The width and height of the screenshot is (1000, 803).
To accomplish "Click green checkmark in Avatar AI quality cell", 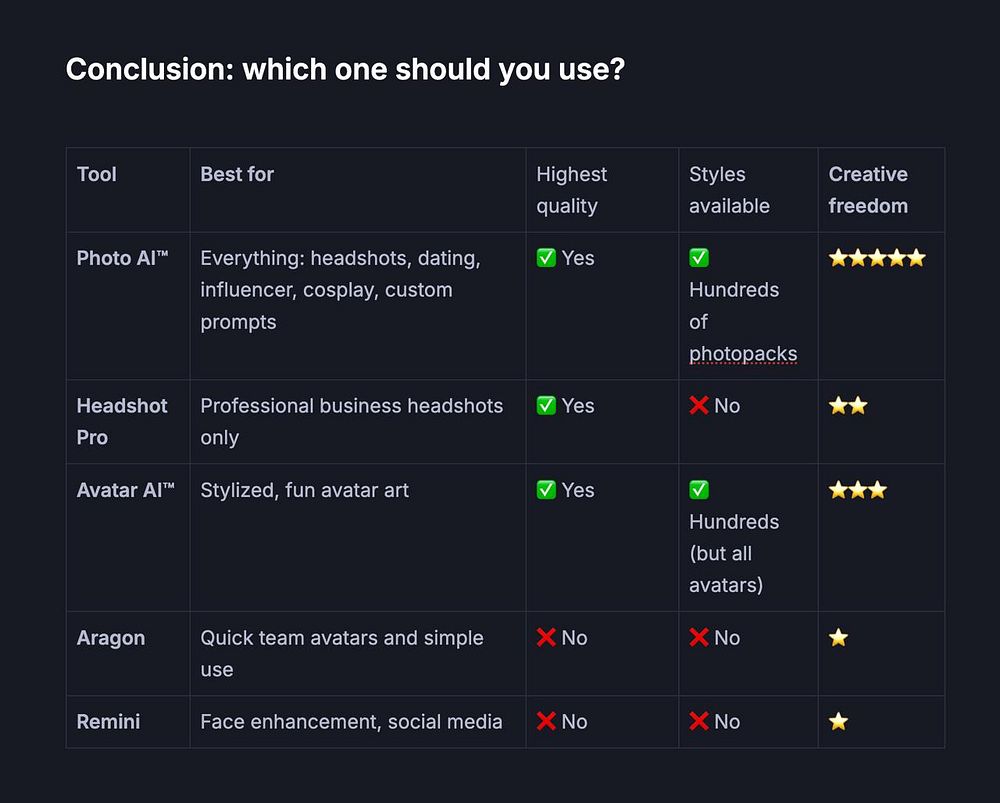I will [546, 490].
